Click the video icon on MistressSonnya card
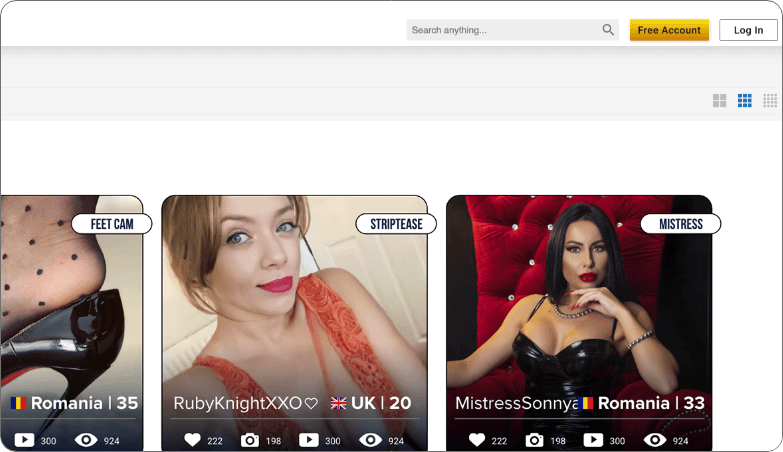 [593, 440]
